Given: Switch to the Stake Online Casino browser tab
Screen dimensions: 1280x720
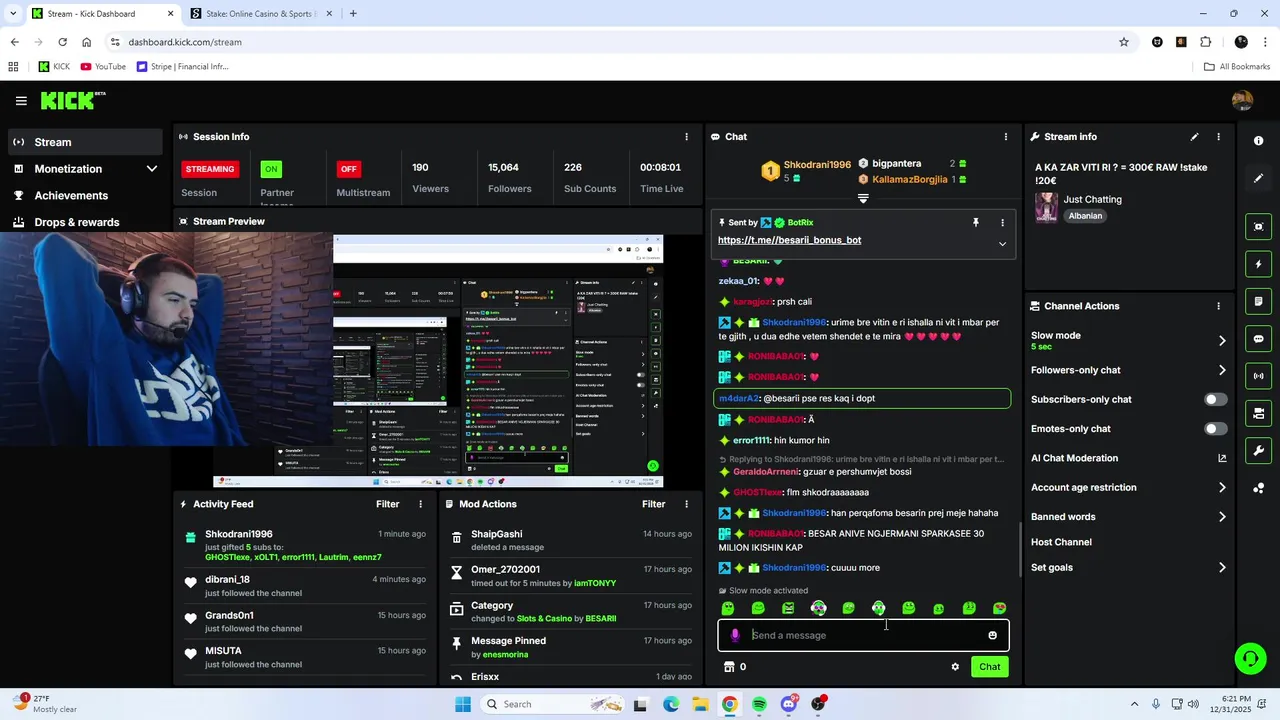Looking at the screenshot, I should tap(262, 14).
